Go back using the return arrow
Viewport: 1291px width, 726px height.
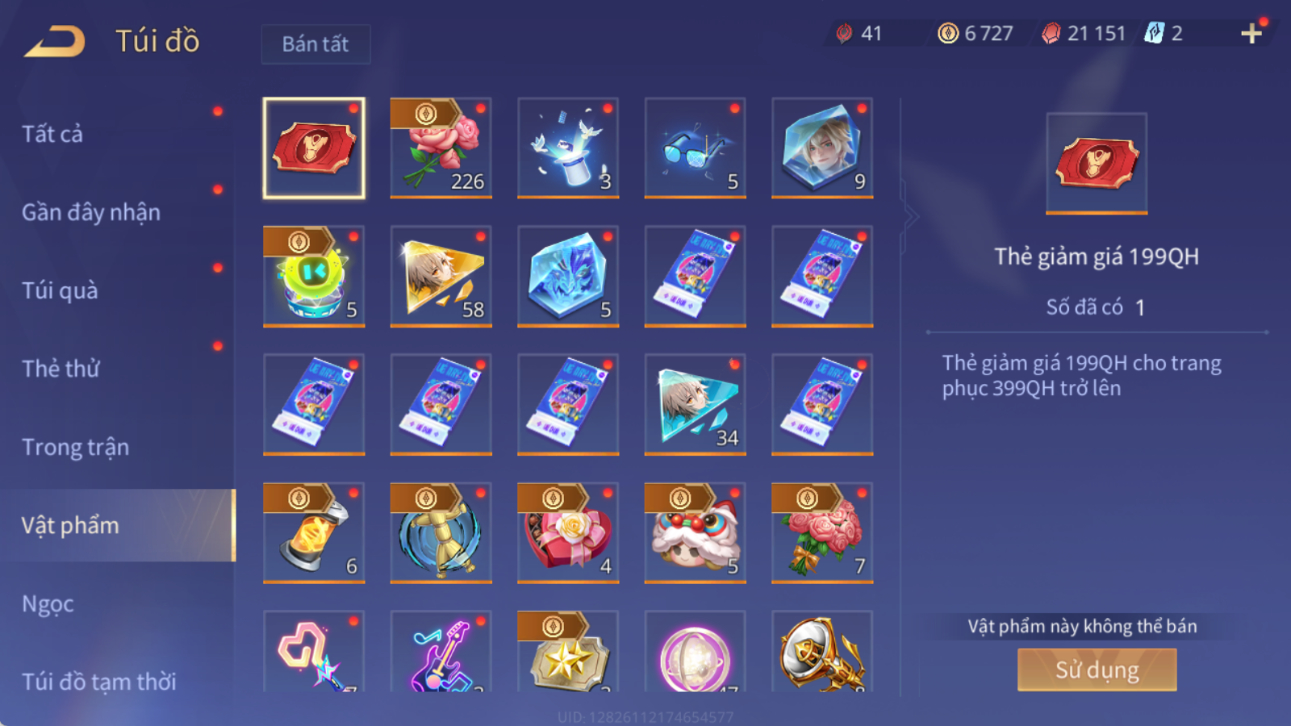tap(55, 41)
